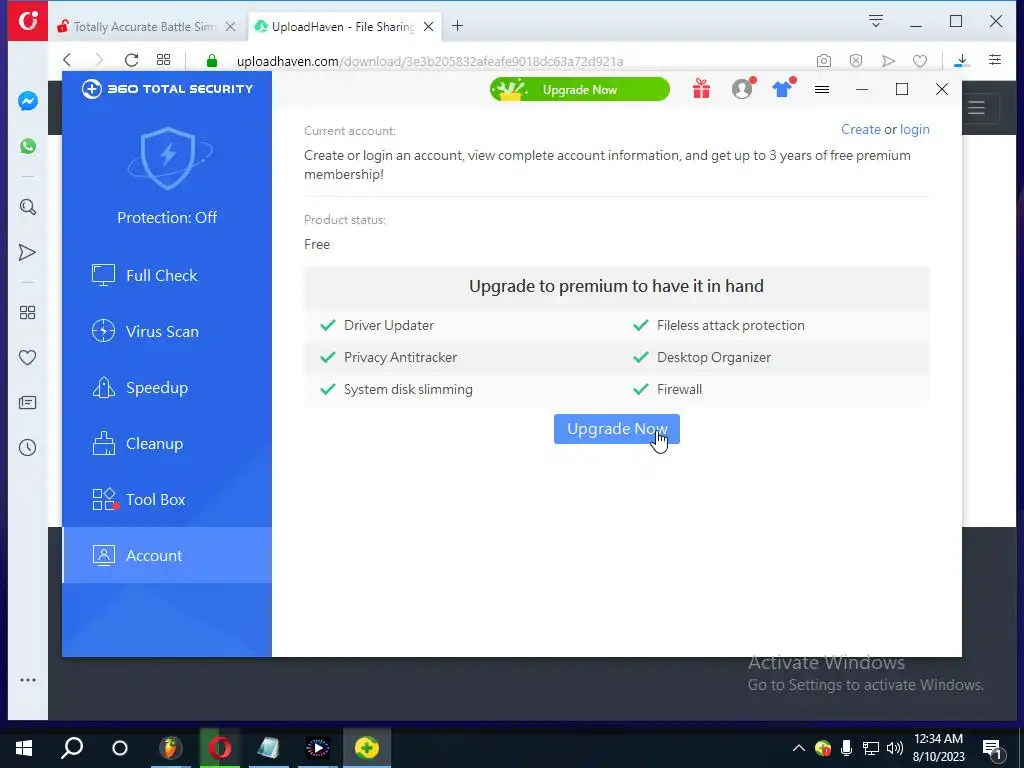Close the UploadHaven browser tab
Screen dimensions: 1024x768
tap(428, 27)
